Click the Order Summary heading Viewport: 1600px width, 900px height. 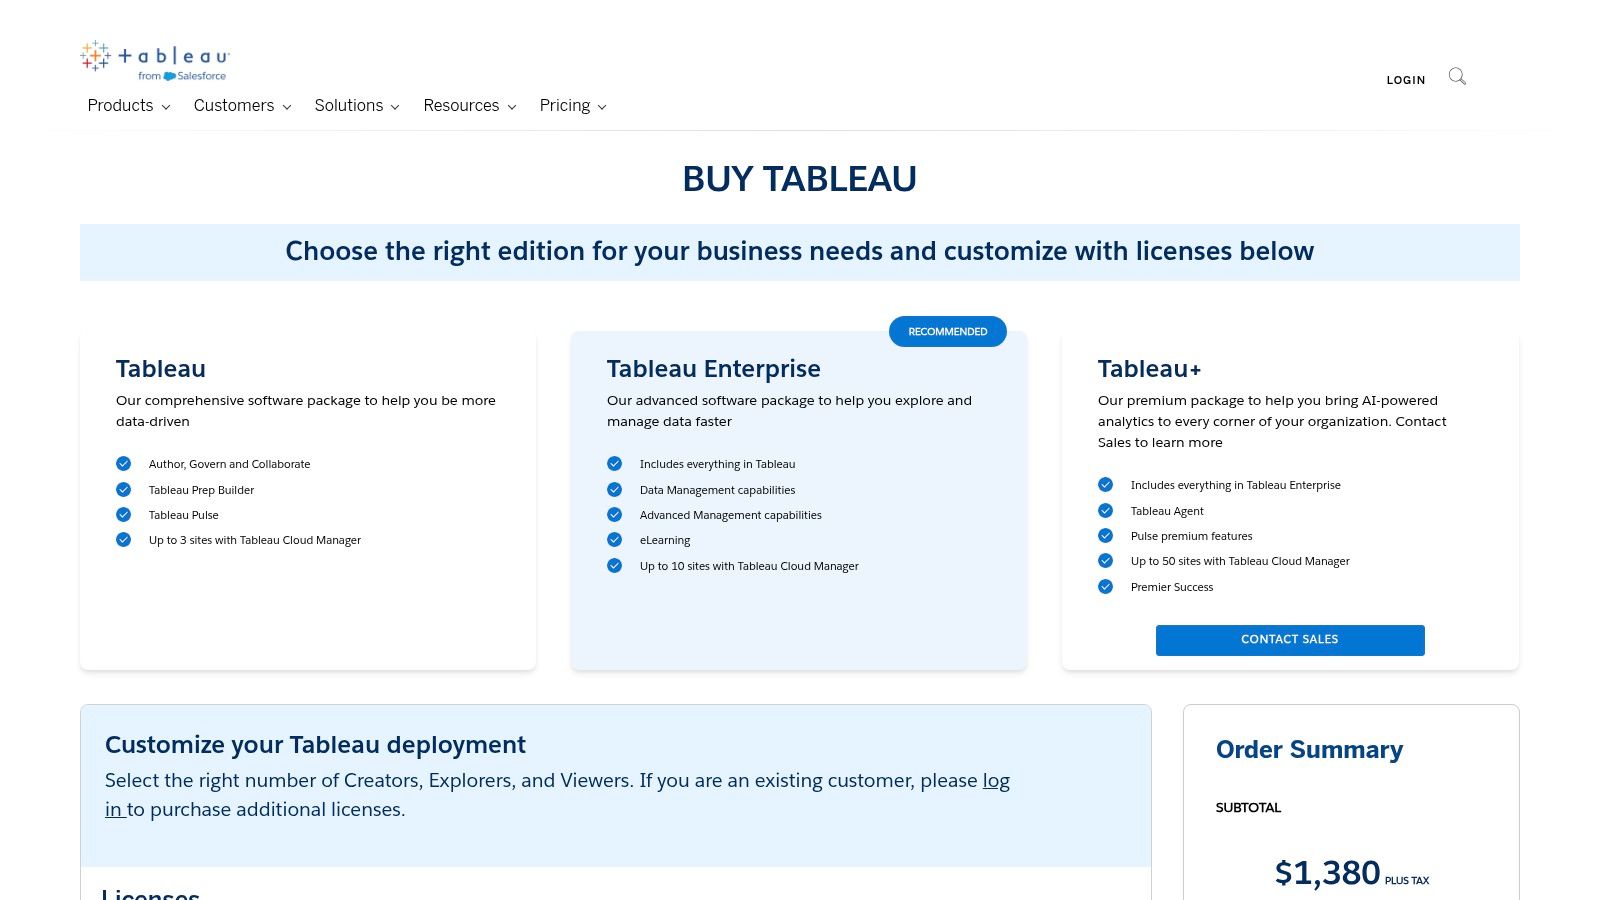click(x=1309, y=750)
